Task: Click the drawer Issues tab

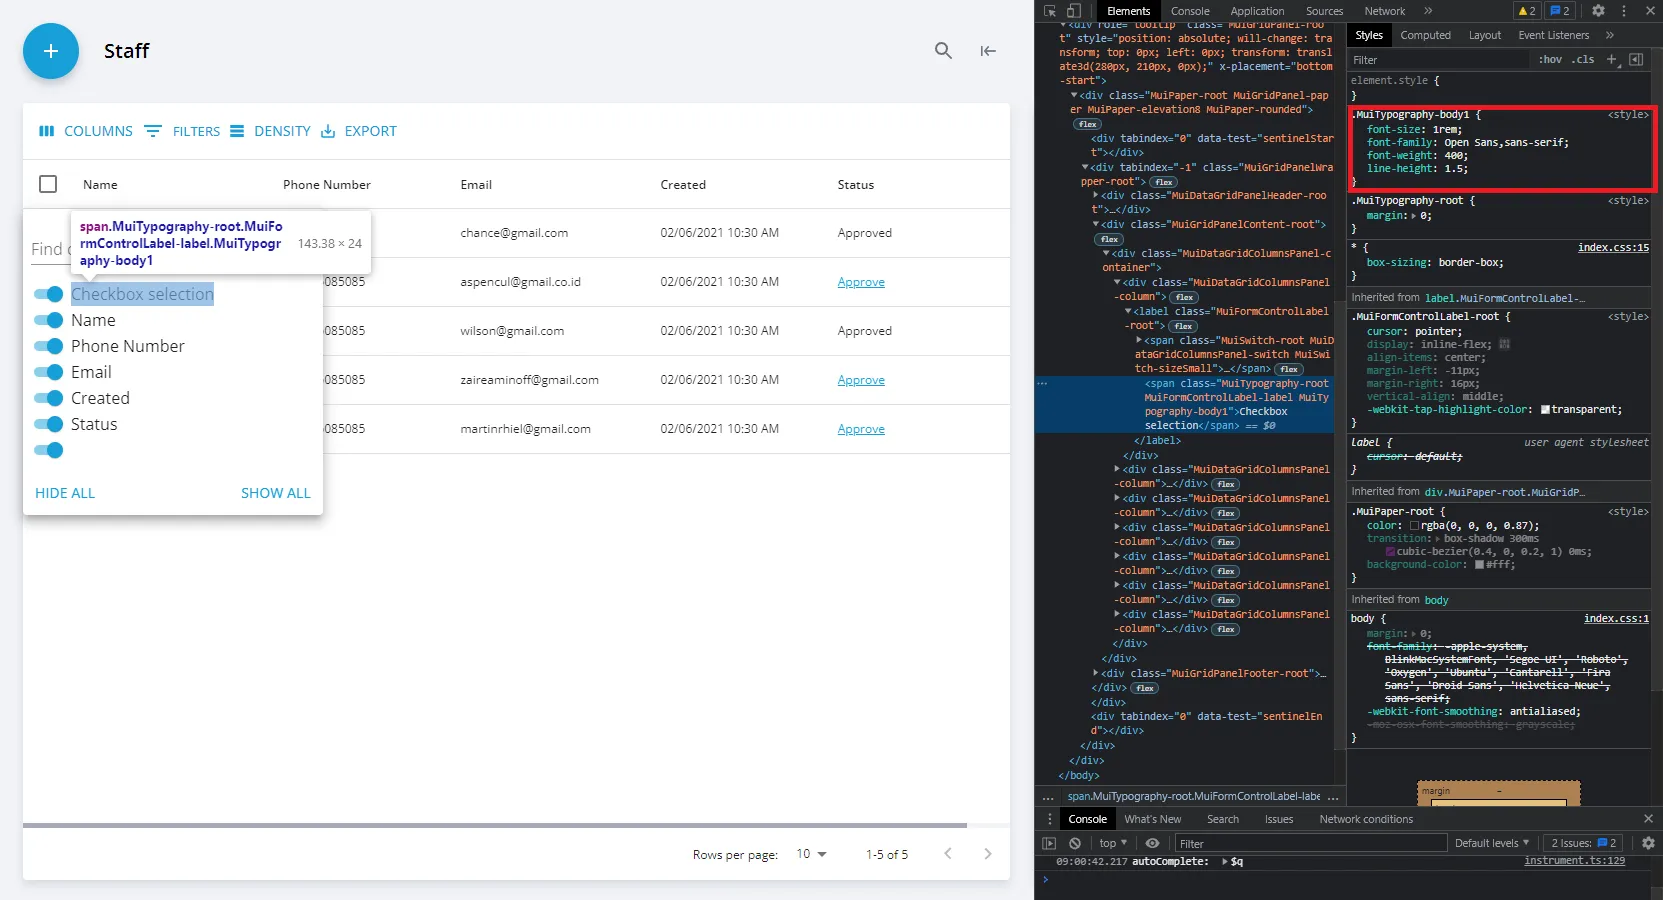Action: pyautogui.click(x=1278, y=819)
